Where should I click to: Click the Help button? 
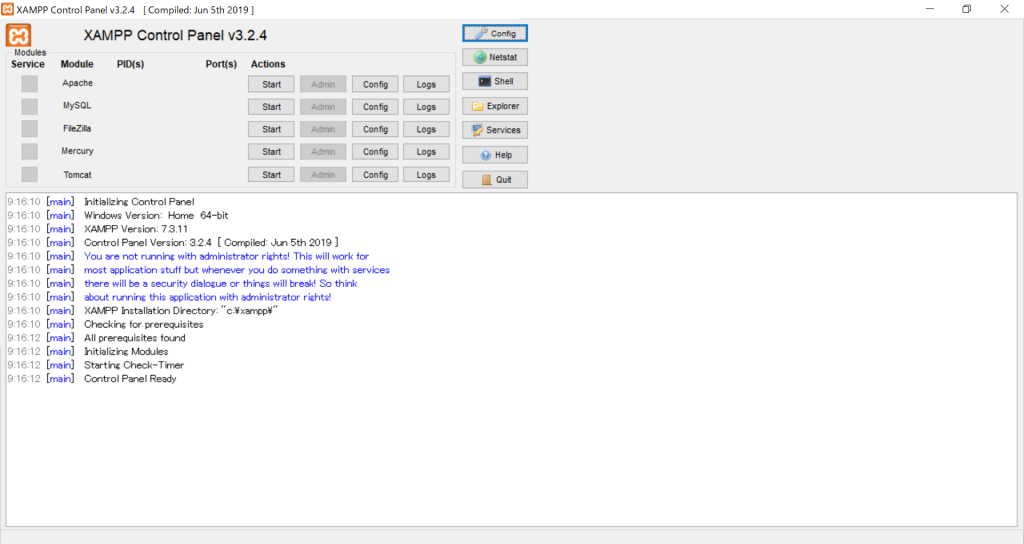point(494,155)
